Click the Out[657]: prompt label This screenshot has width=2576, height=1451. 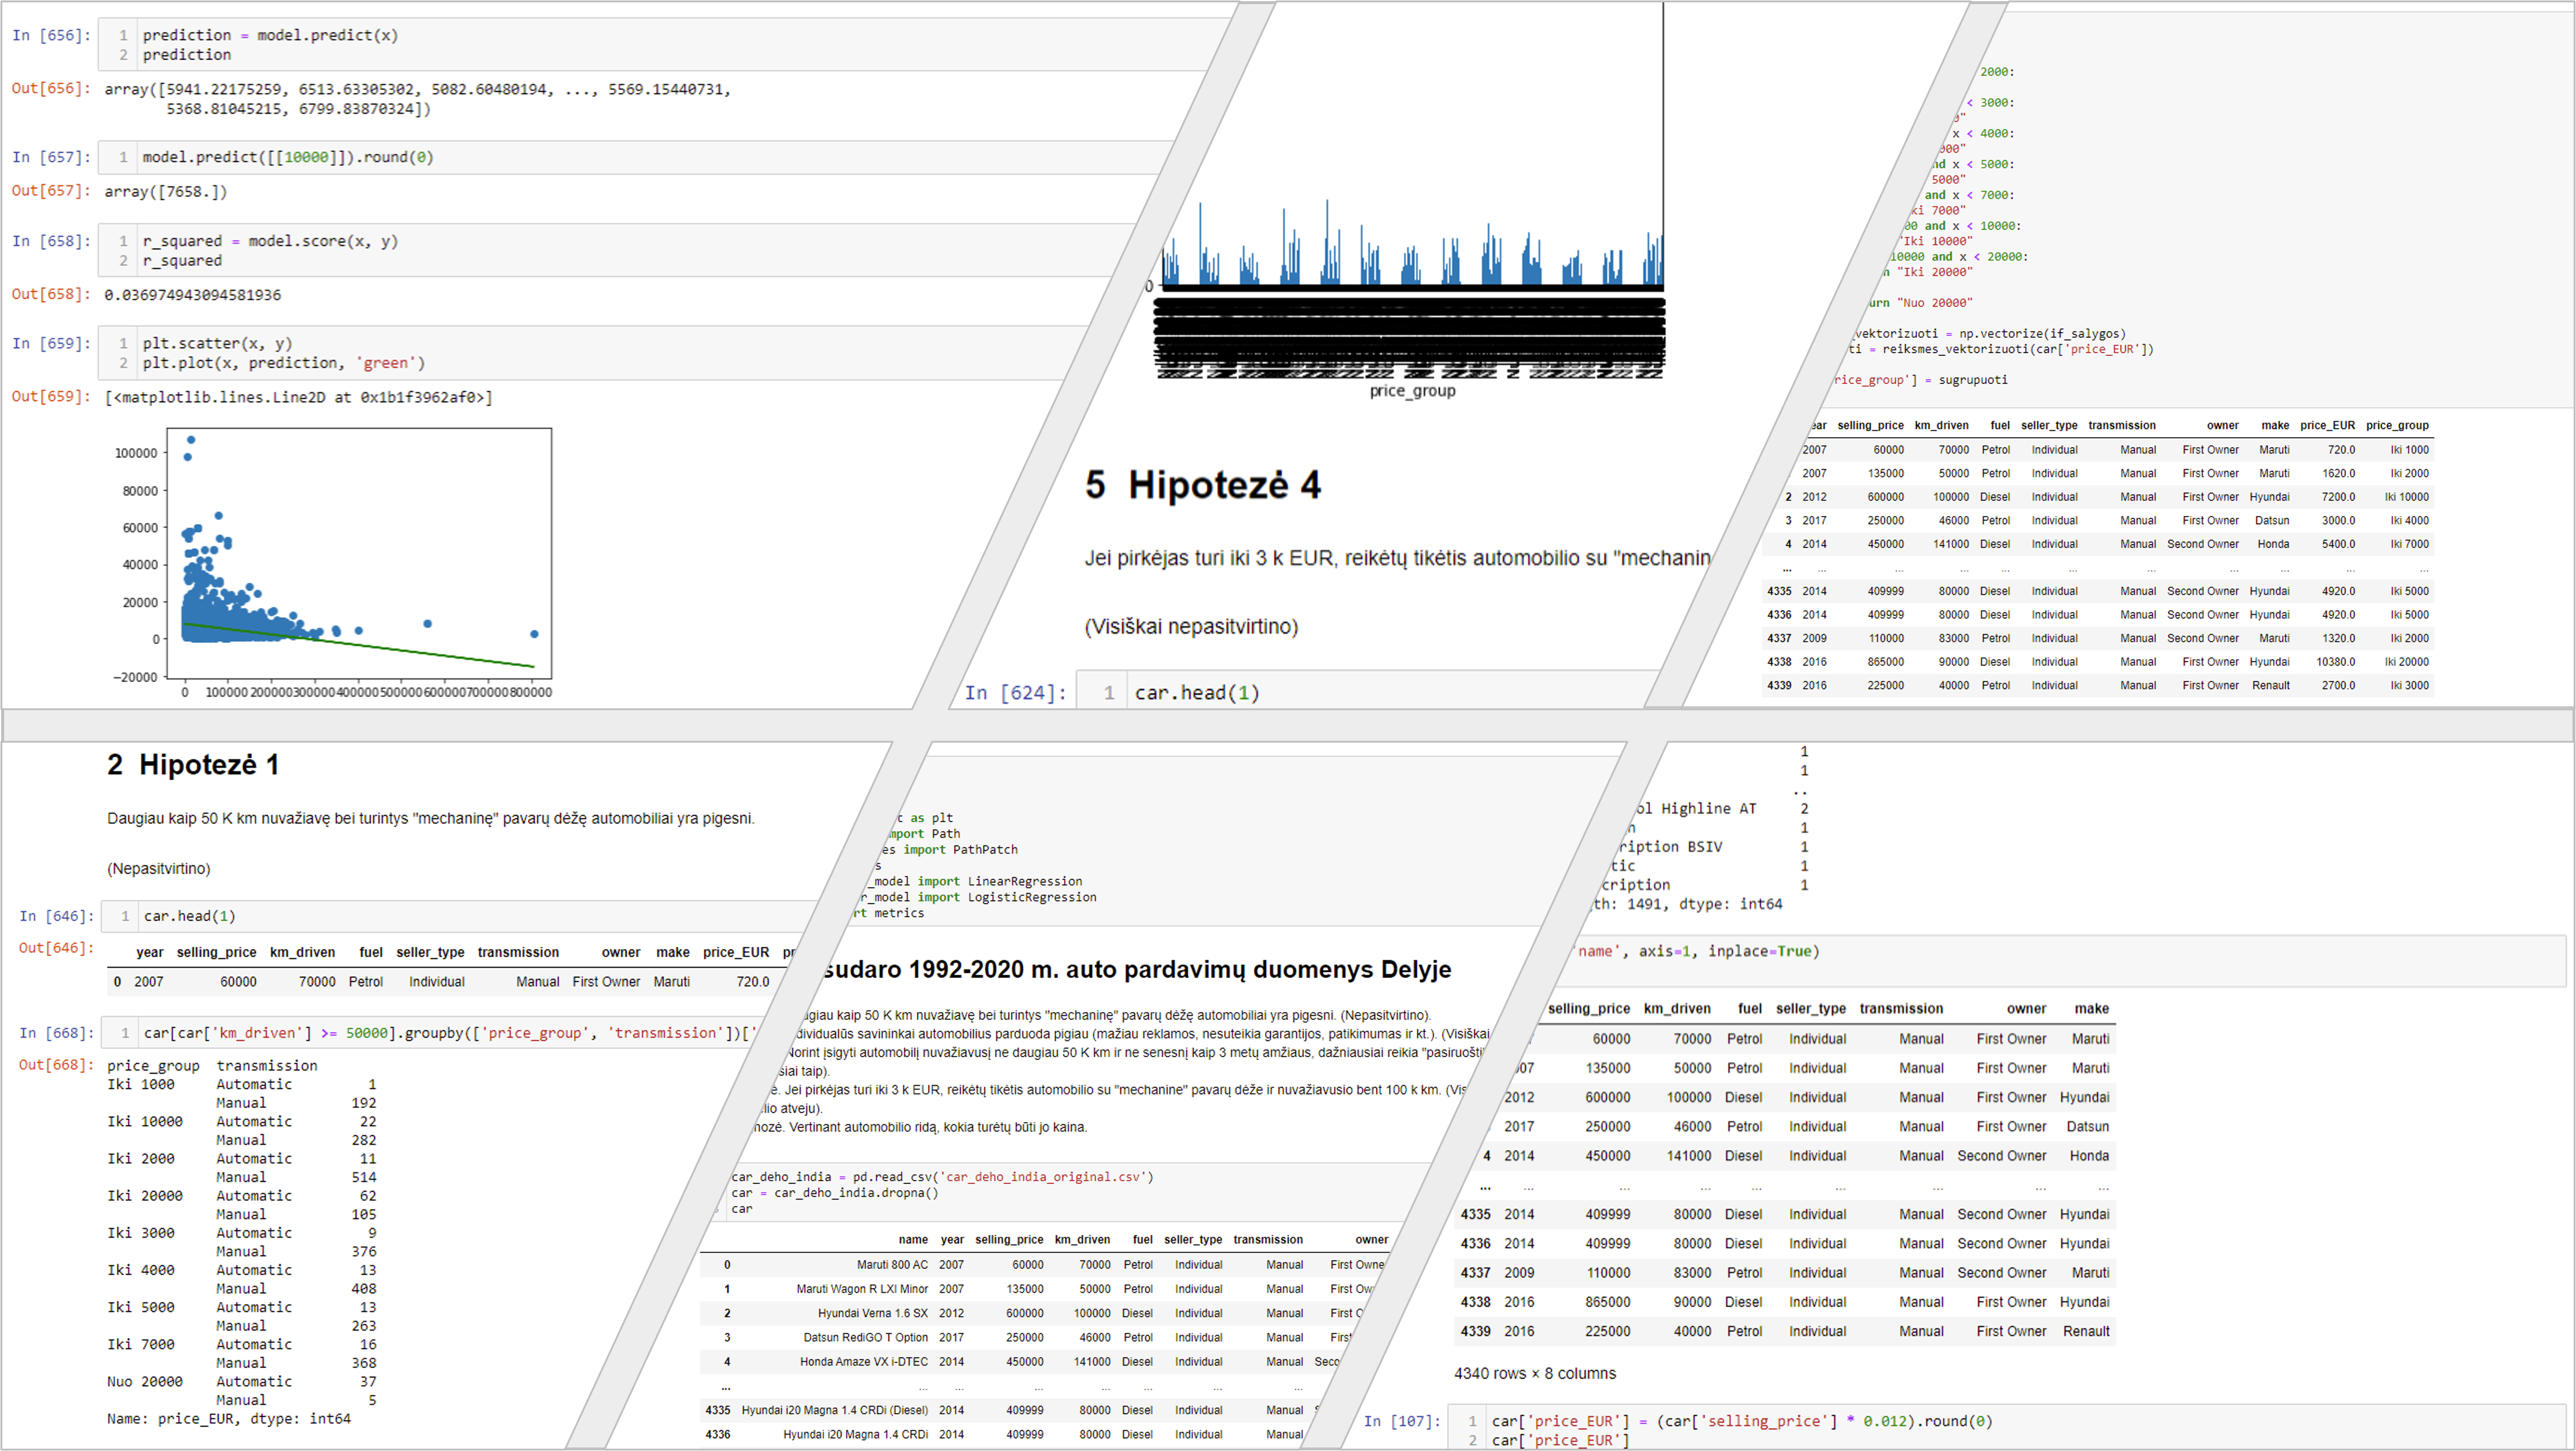click(52, 190)
